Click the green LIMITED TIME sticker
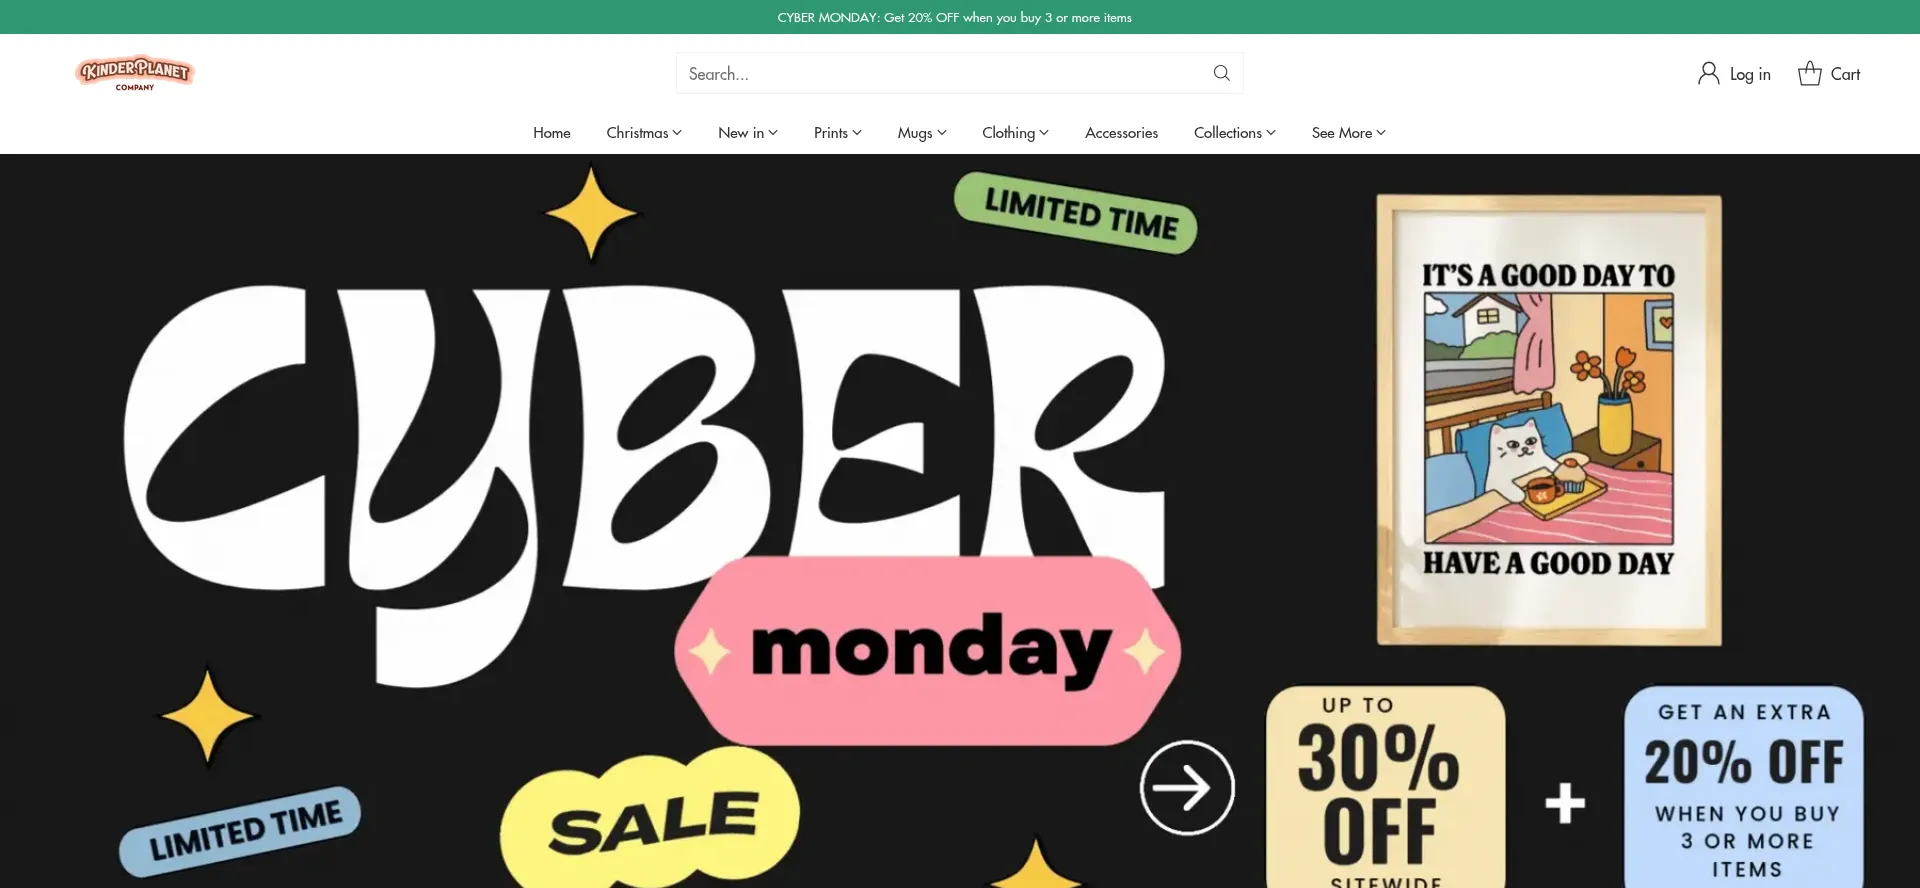Viewport: 1920px width, 888px height. point(1076,213)
